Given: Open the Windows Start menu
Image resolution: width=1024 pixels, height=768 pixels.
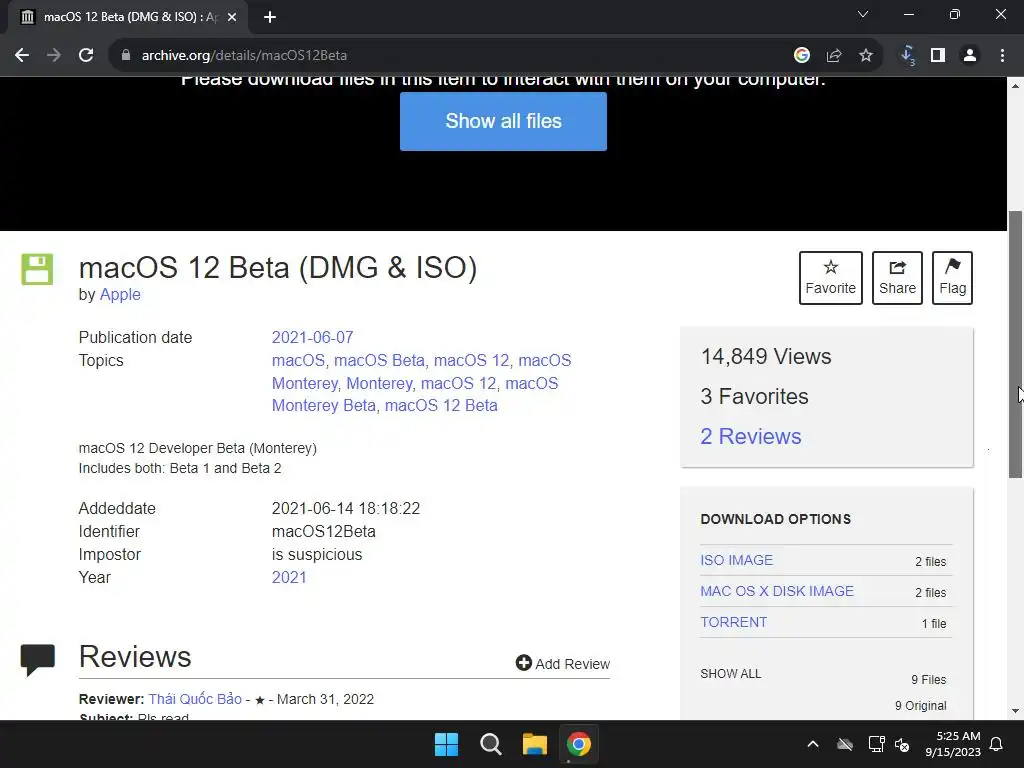Looking at the screenshot, I should click(447, 744).
